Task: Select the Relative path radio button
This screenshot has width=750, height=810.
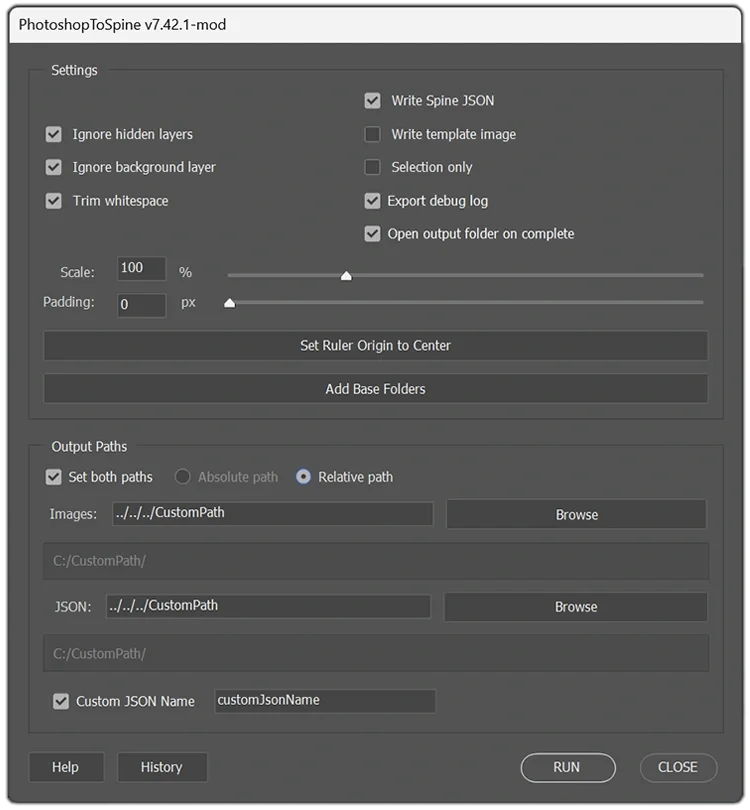Action: pos(303,477)
